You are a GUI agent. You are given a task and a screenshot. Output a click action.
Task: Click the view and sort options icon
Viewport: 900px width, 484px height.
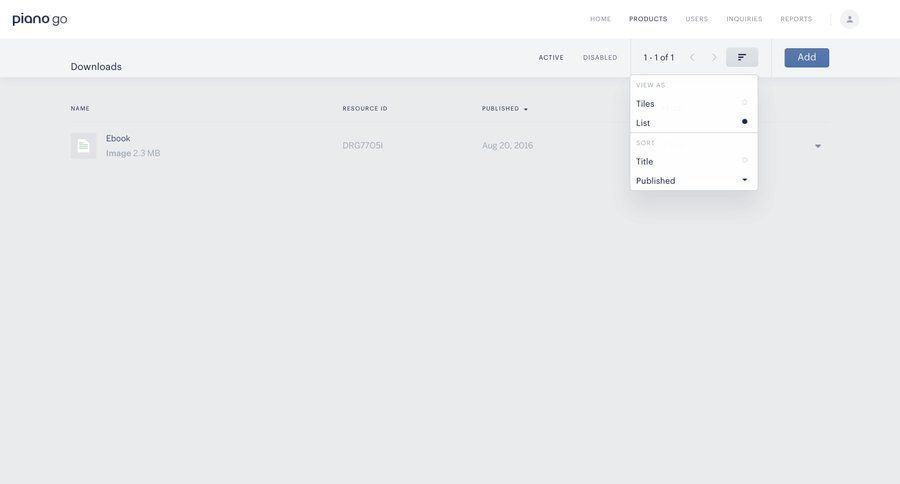click(x=742, y=57)
